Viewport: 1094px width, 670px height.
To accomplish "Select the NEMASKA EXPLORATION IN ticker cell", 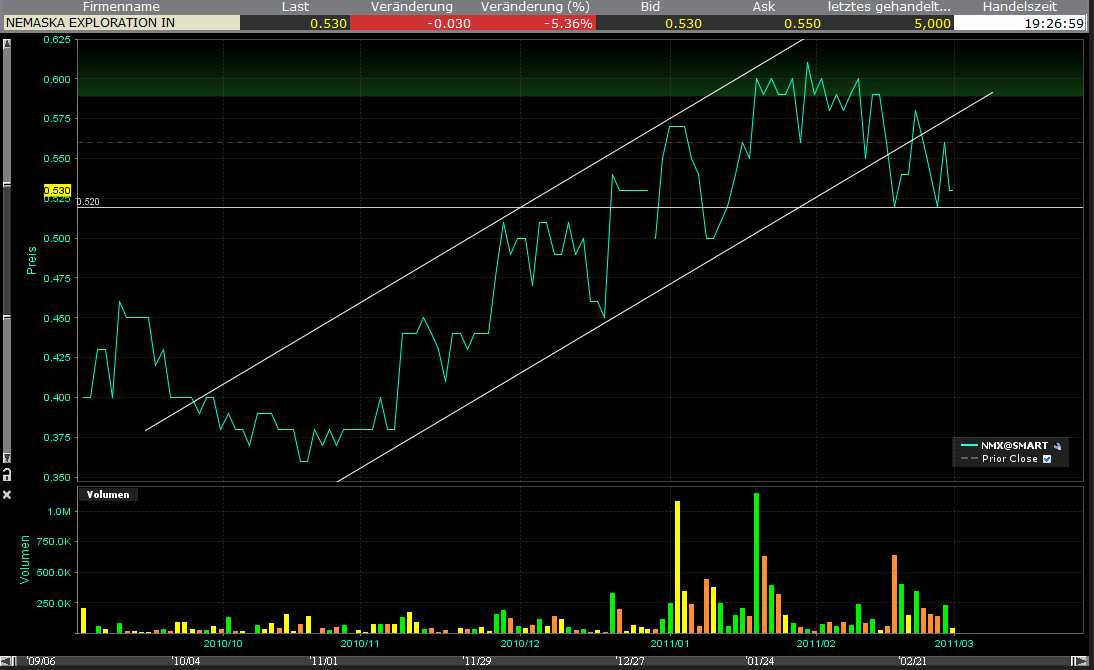I will point(120,23).
